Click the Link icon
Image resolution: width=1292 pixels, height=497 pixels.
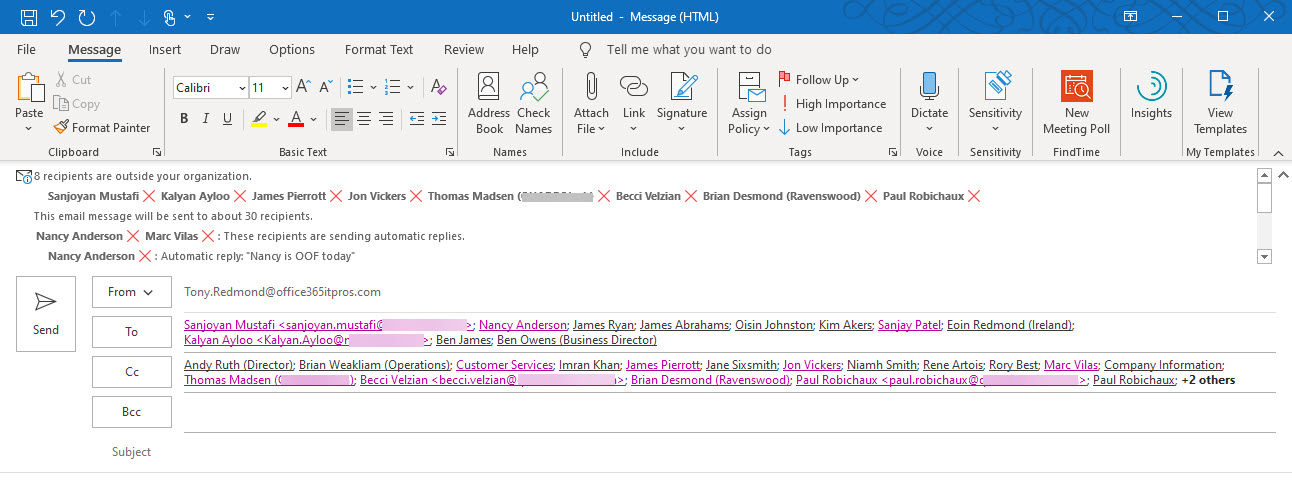click(x=634, y=87)
